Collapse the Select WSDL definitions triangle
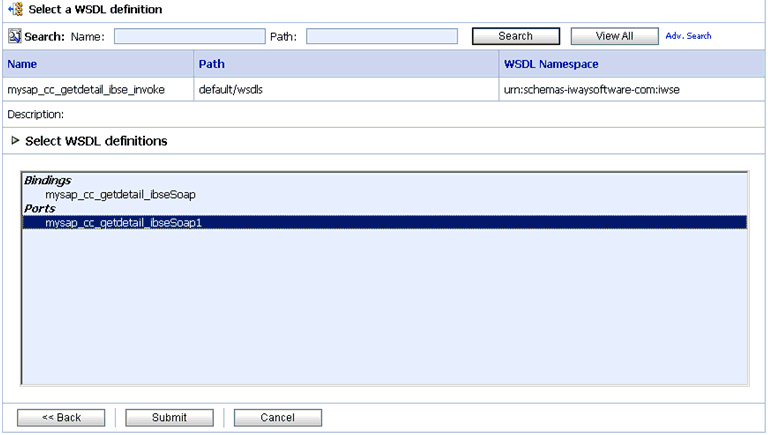768x435 pixels. click(15, 141)
